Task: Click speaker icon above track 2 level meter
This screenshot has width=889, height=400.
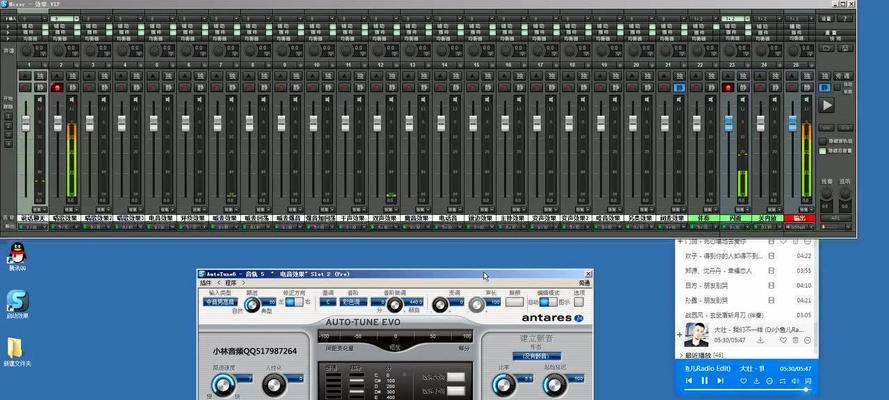Action: pos(72,99)
